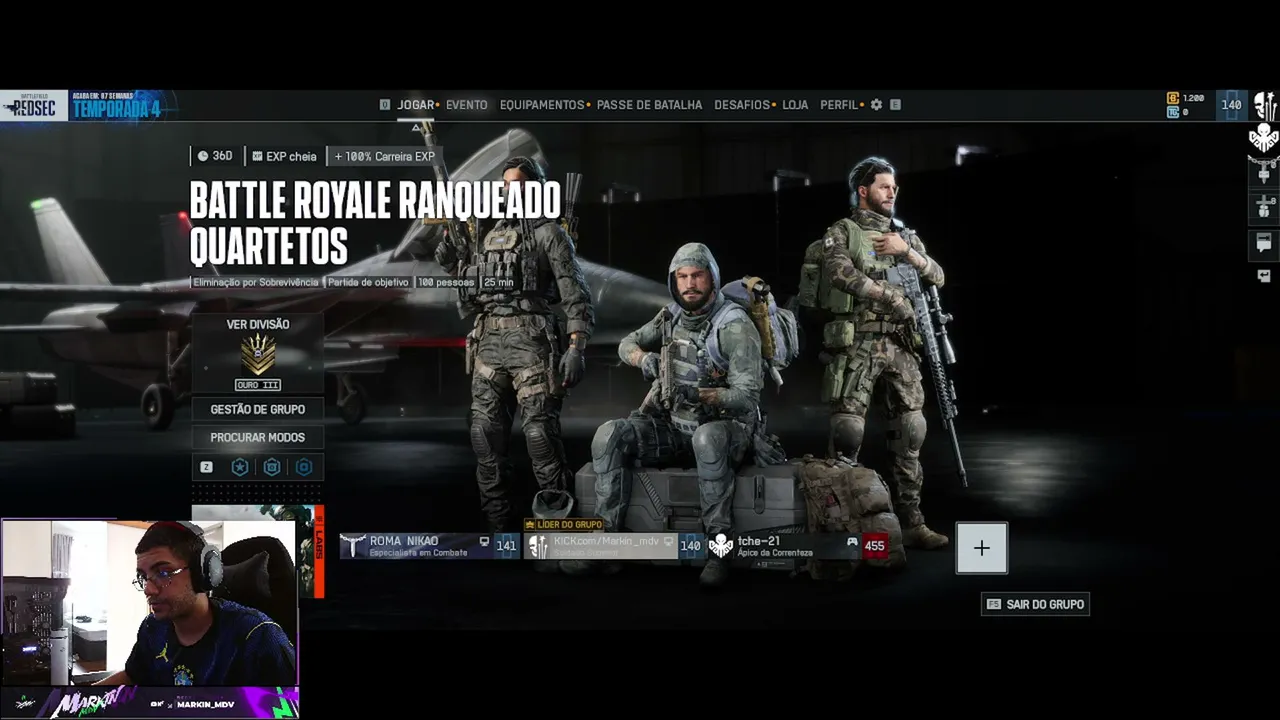Select the ROMA NIKAO player card
This screenshot has width=1280, height=720.
click(x=430, y=546)
